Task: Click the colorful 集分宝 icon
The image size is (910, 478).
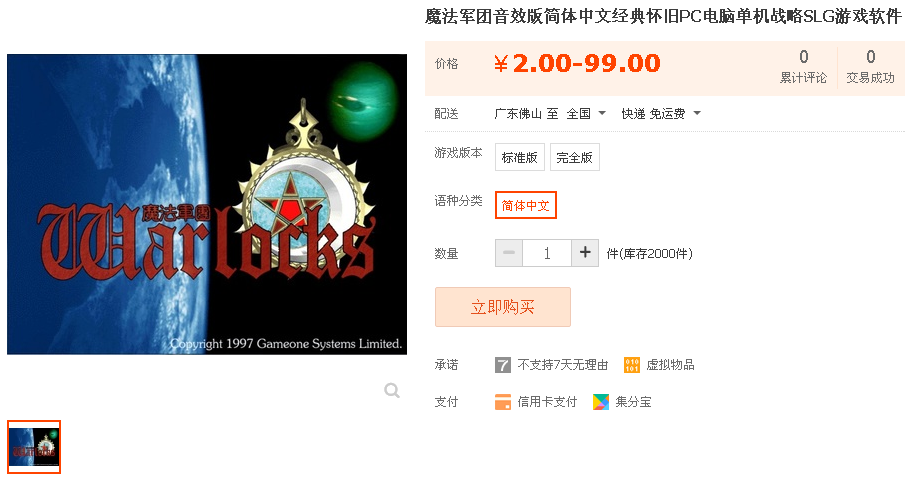Action: pyautogui.click(x=601, y=401)
